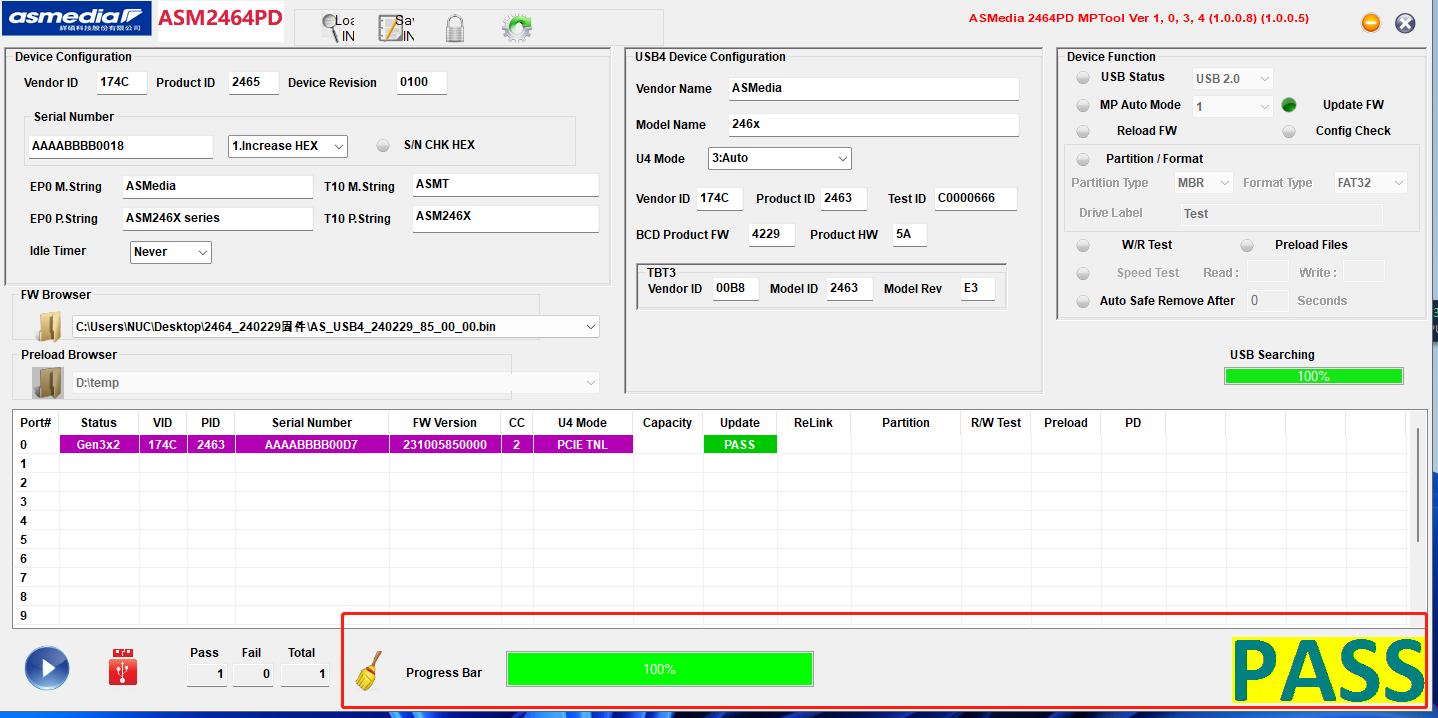This screenshot has height=718, width=1438.
Task: Toggle the Update FW radio button
Action: 1289,105
